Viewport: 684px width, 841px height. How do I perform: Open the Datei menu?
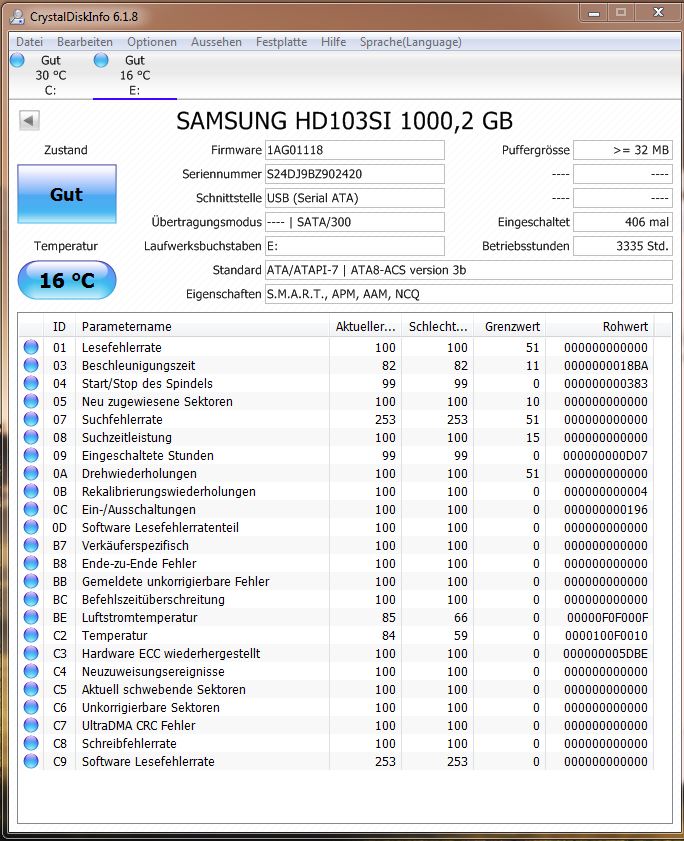tap(30, 42)
